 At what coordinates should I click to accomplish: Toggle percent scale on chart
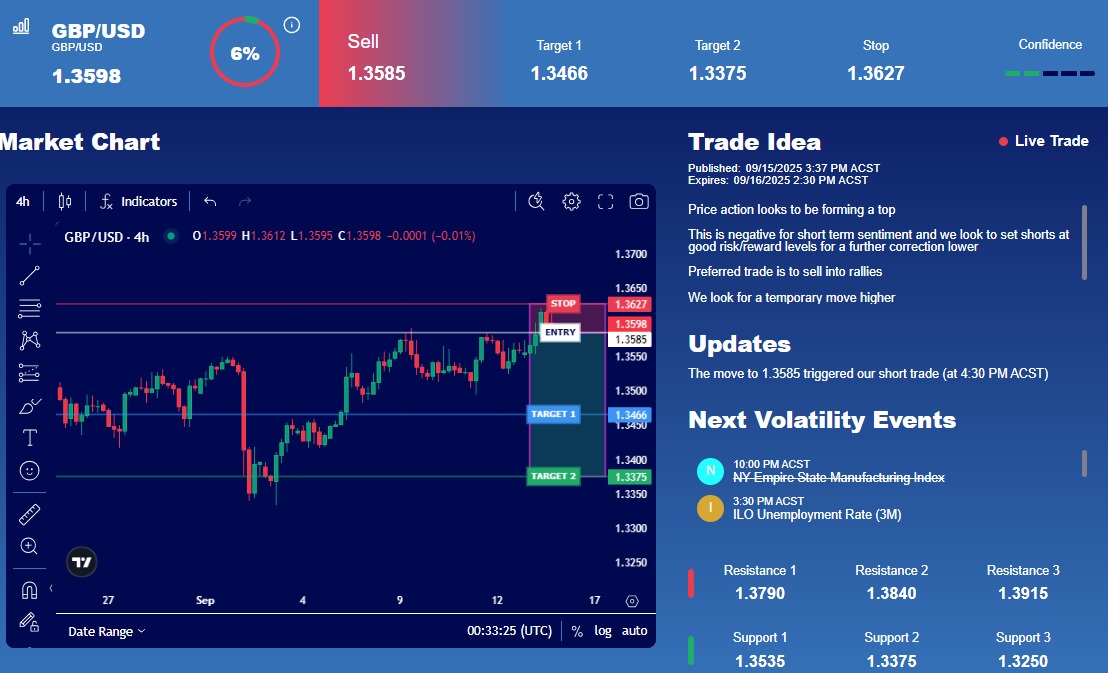pos(577,631)
